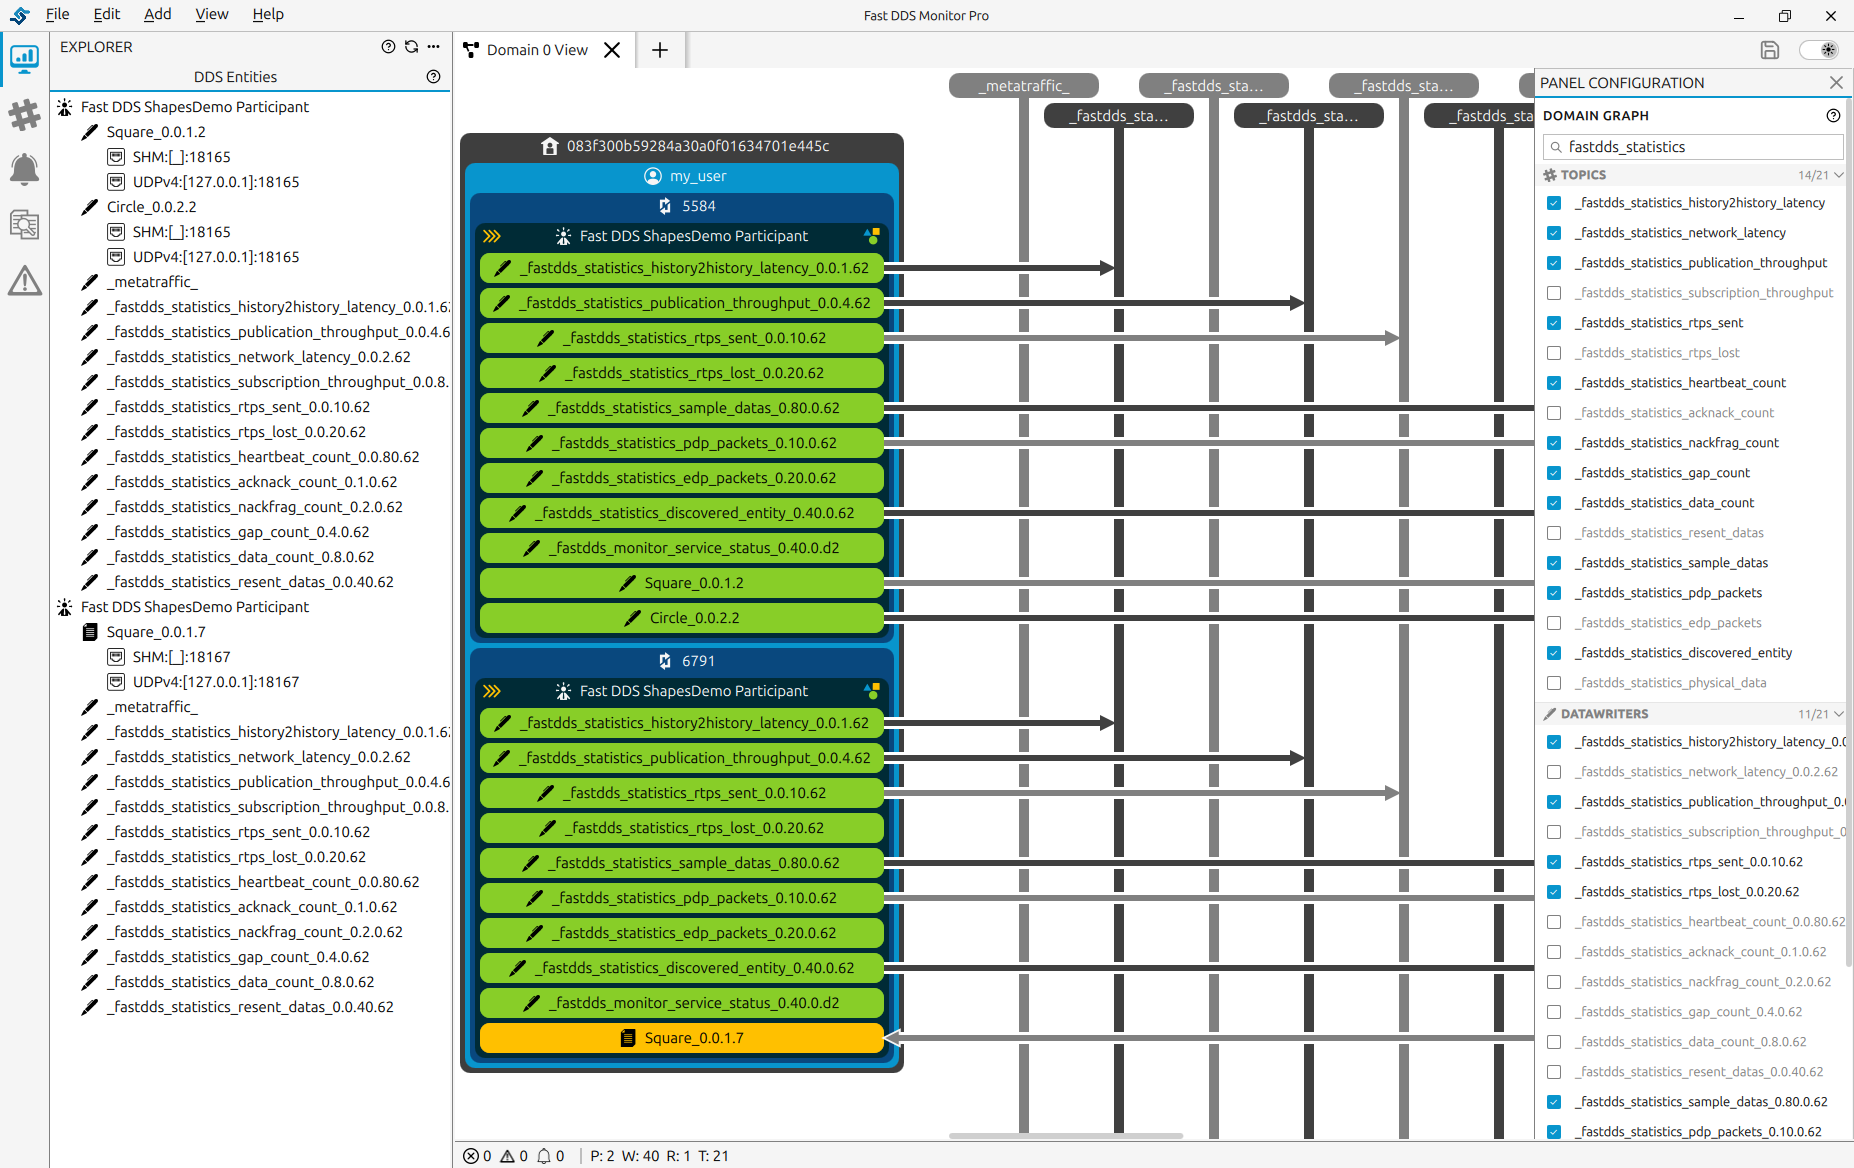
Task: Click the Explorer help icon
Action: [x=388, y=47]
